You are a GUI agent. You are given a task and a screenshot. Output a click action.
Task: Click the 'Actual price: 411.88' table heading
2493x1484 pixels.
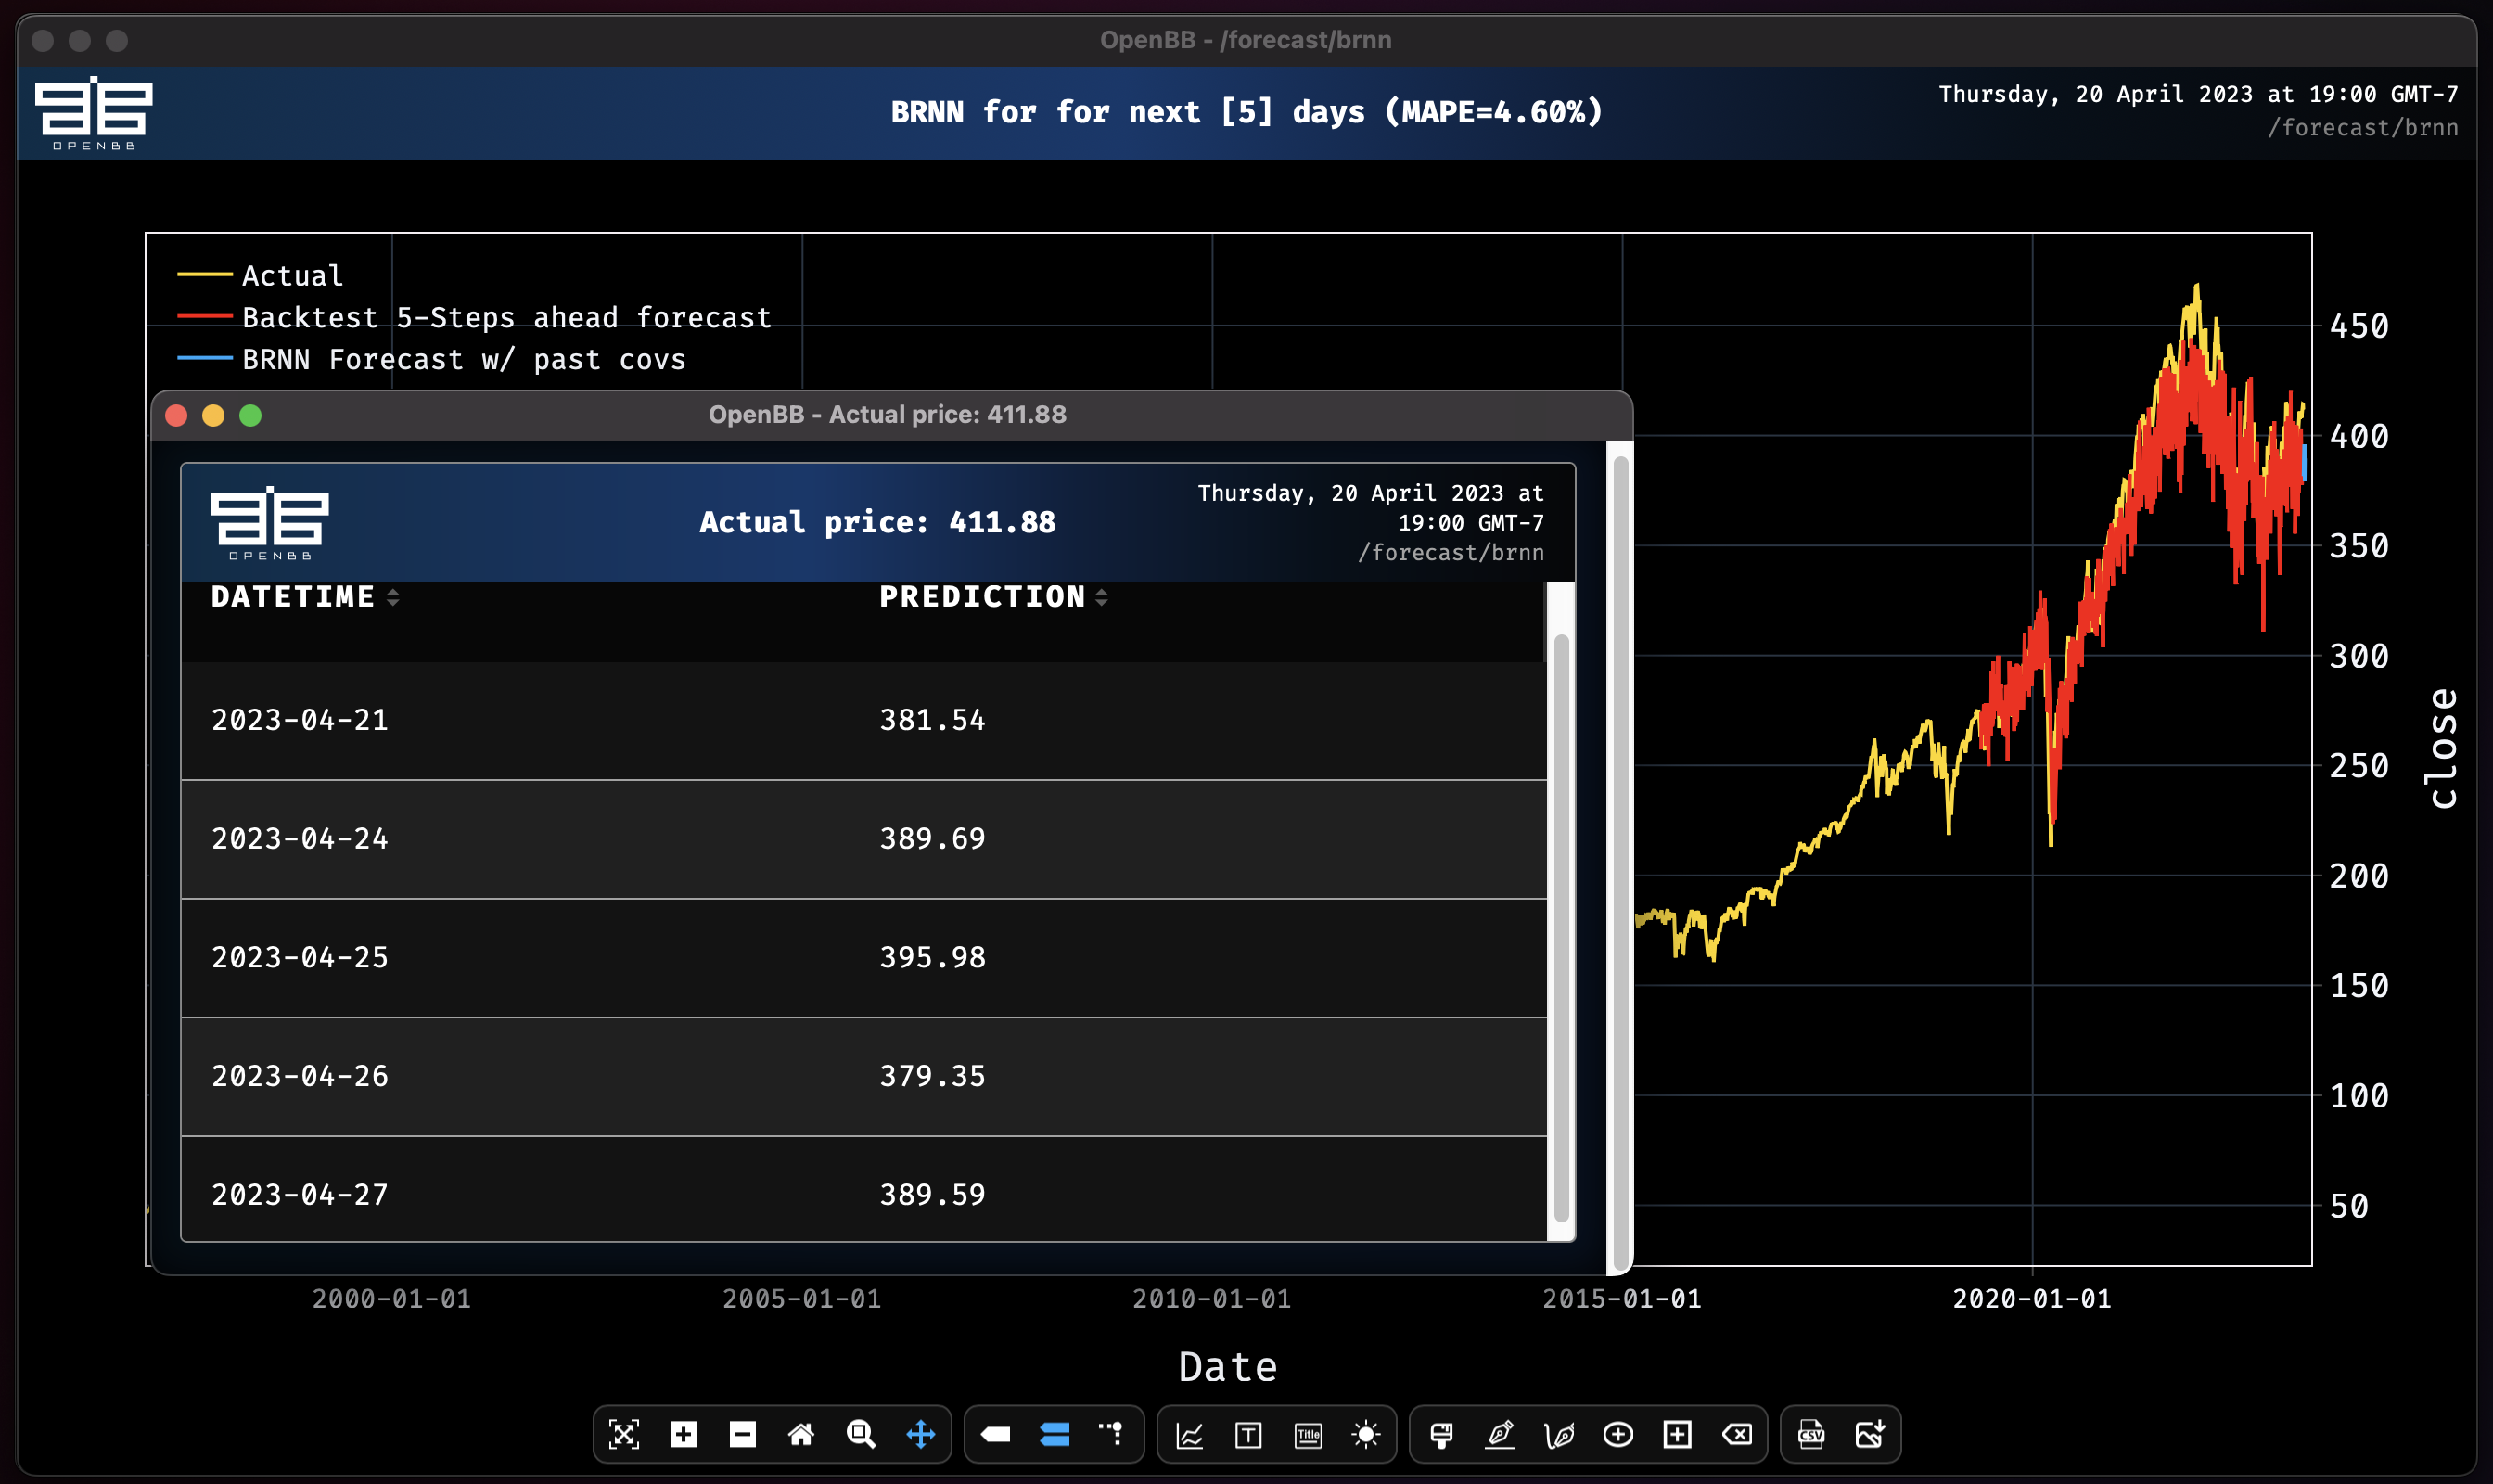tap(877, 521)
